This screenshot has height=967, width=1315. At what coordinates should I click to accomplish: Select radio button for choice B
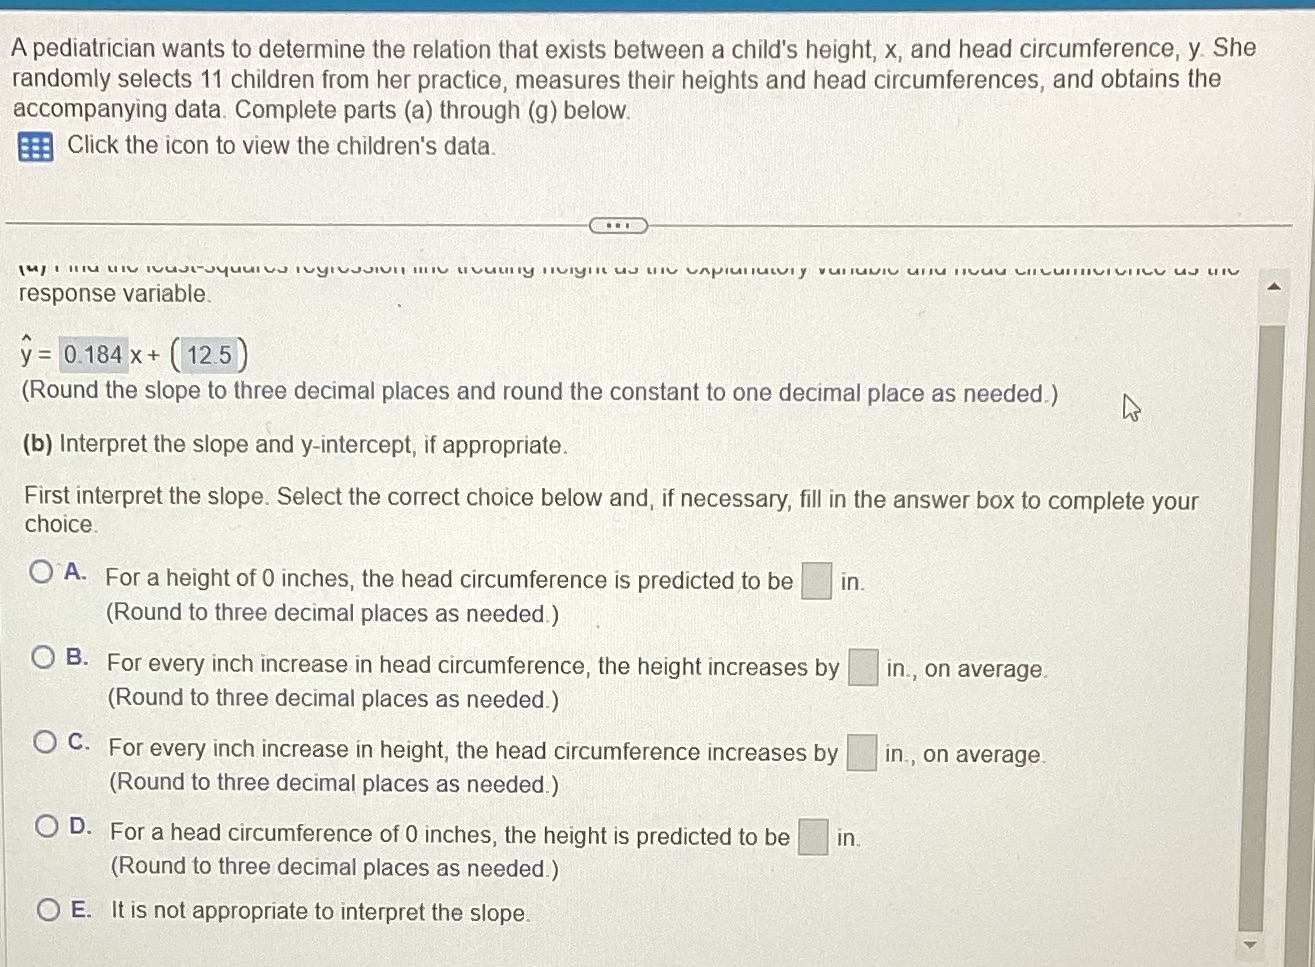pos(42,657)
